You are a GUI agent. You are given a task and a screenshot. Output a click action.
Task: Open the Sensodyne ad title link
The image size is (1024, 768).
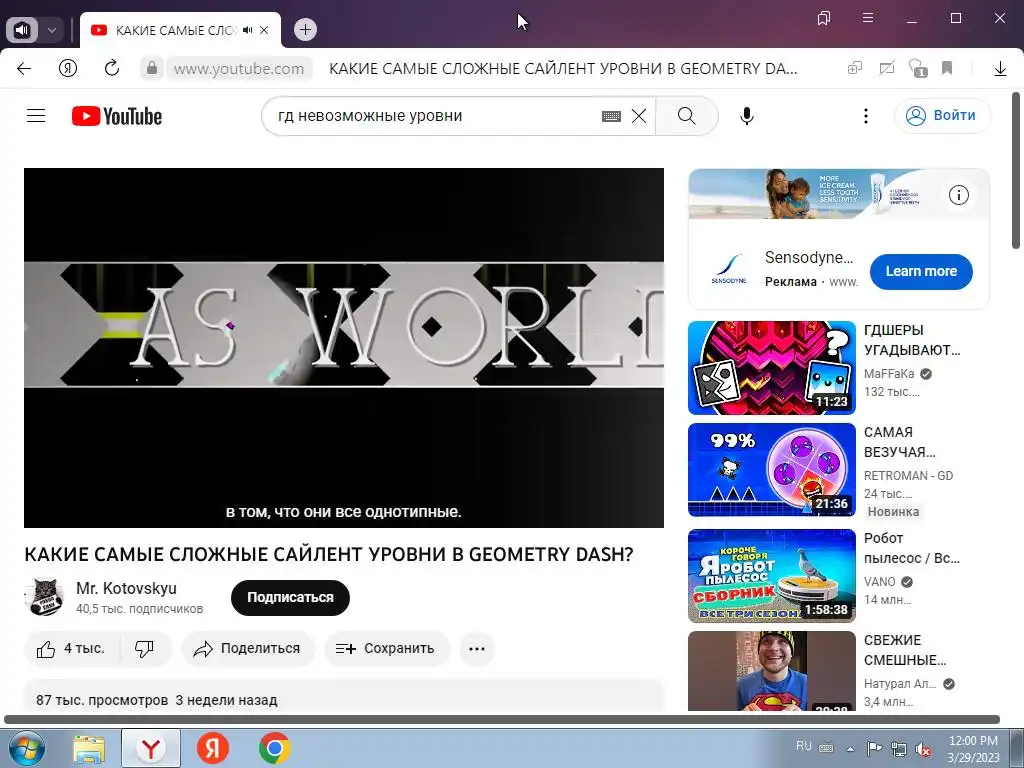tap(808, 257)
